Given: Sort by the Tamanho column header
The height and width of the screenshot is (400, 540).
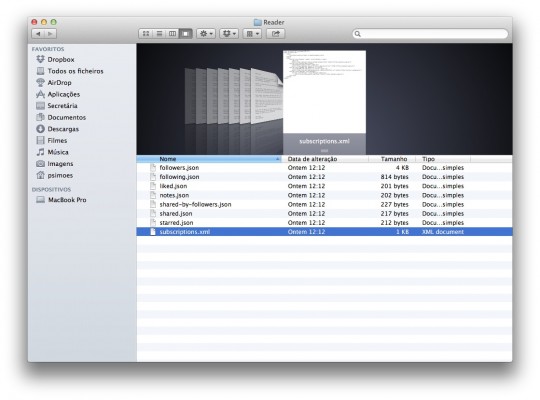Looking at the screenshot, I should tap(394, 159).
